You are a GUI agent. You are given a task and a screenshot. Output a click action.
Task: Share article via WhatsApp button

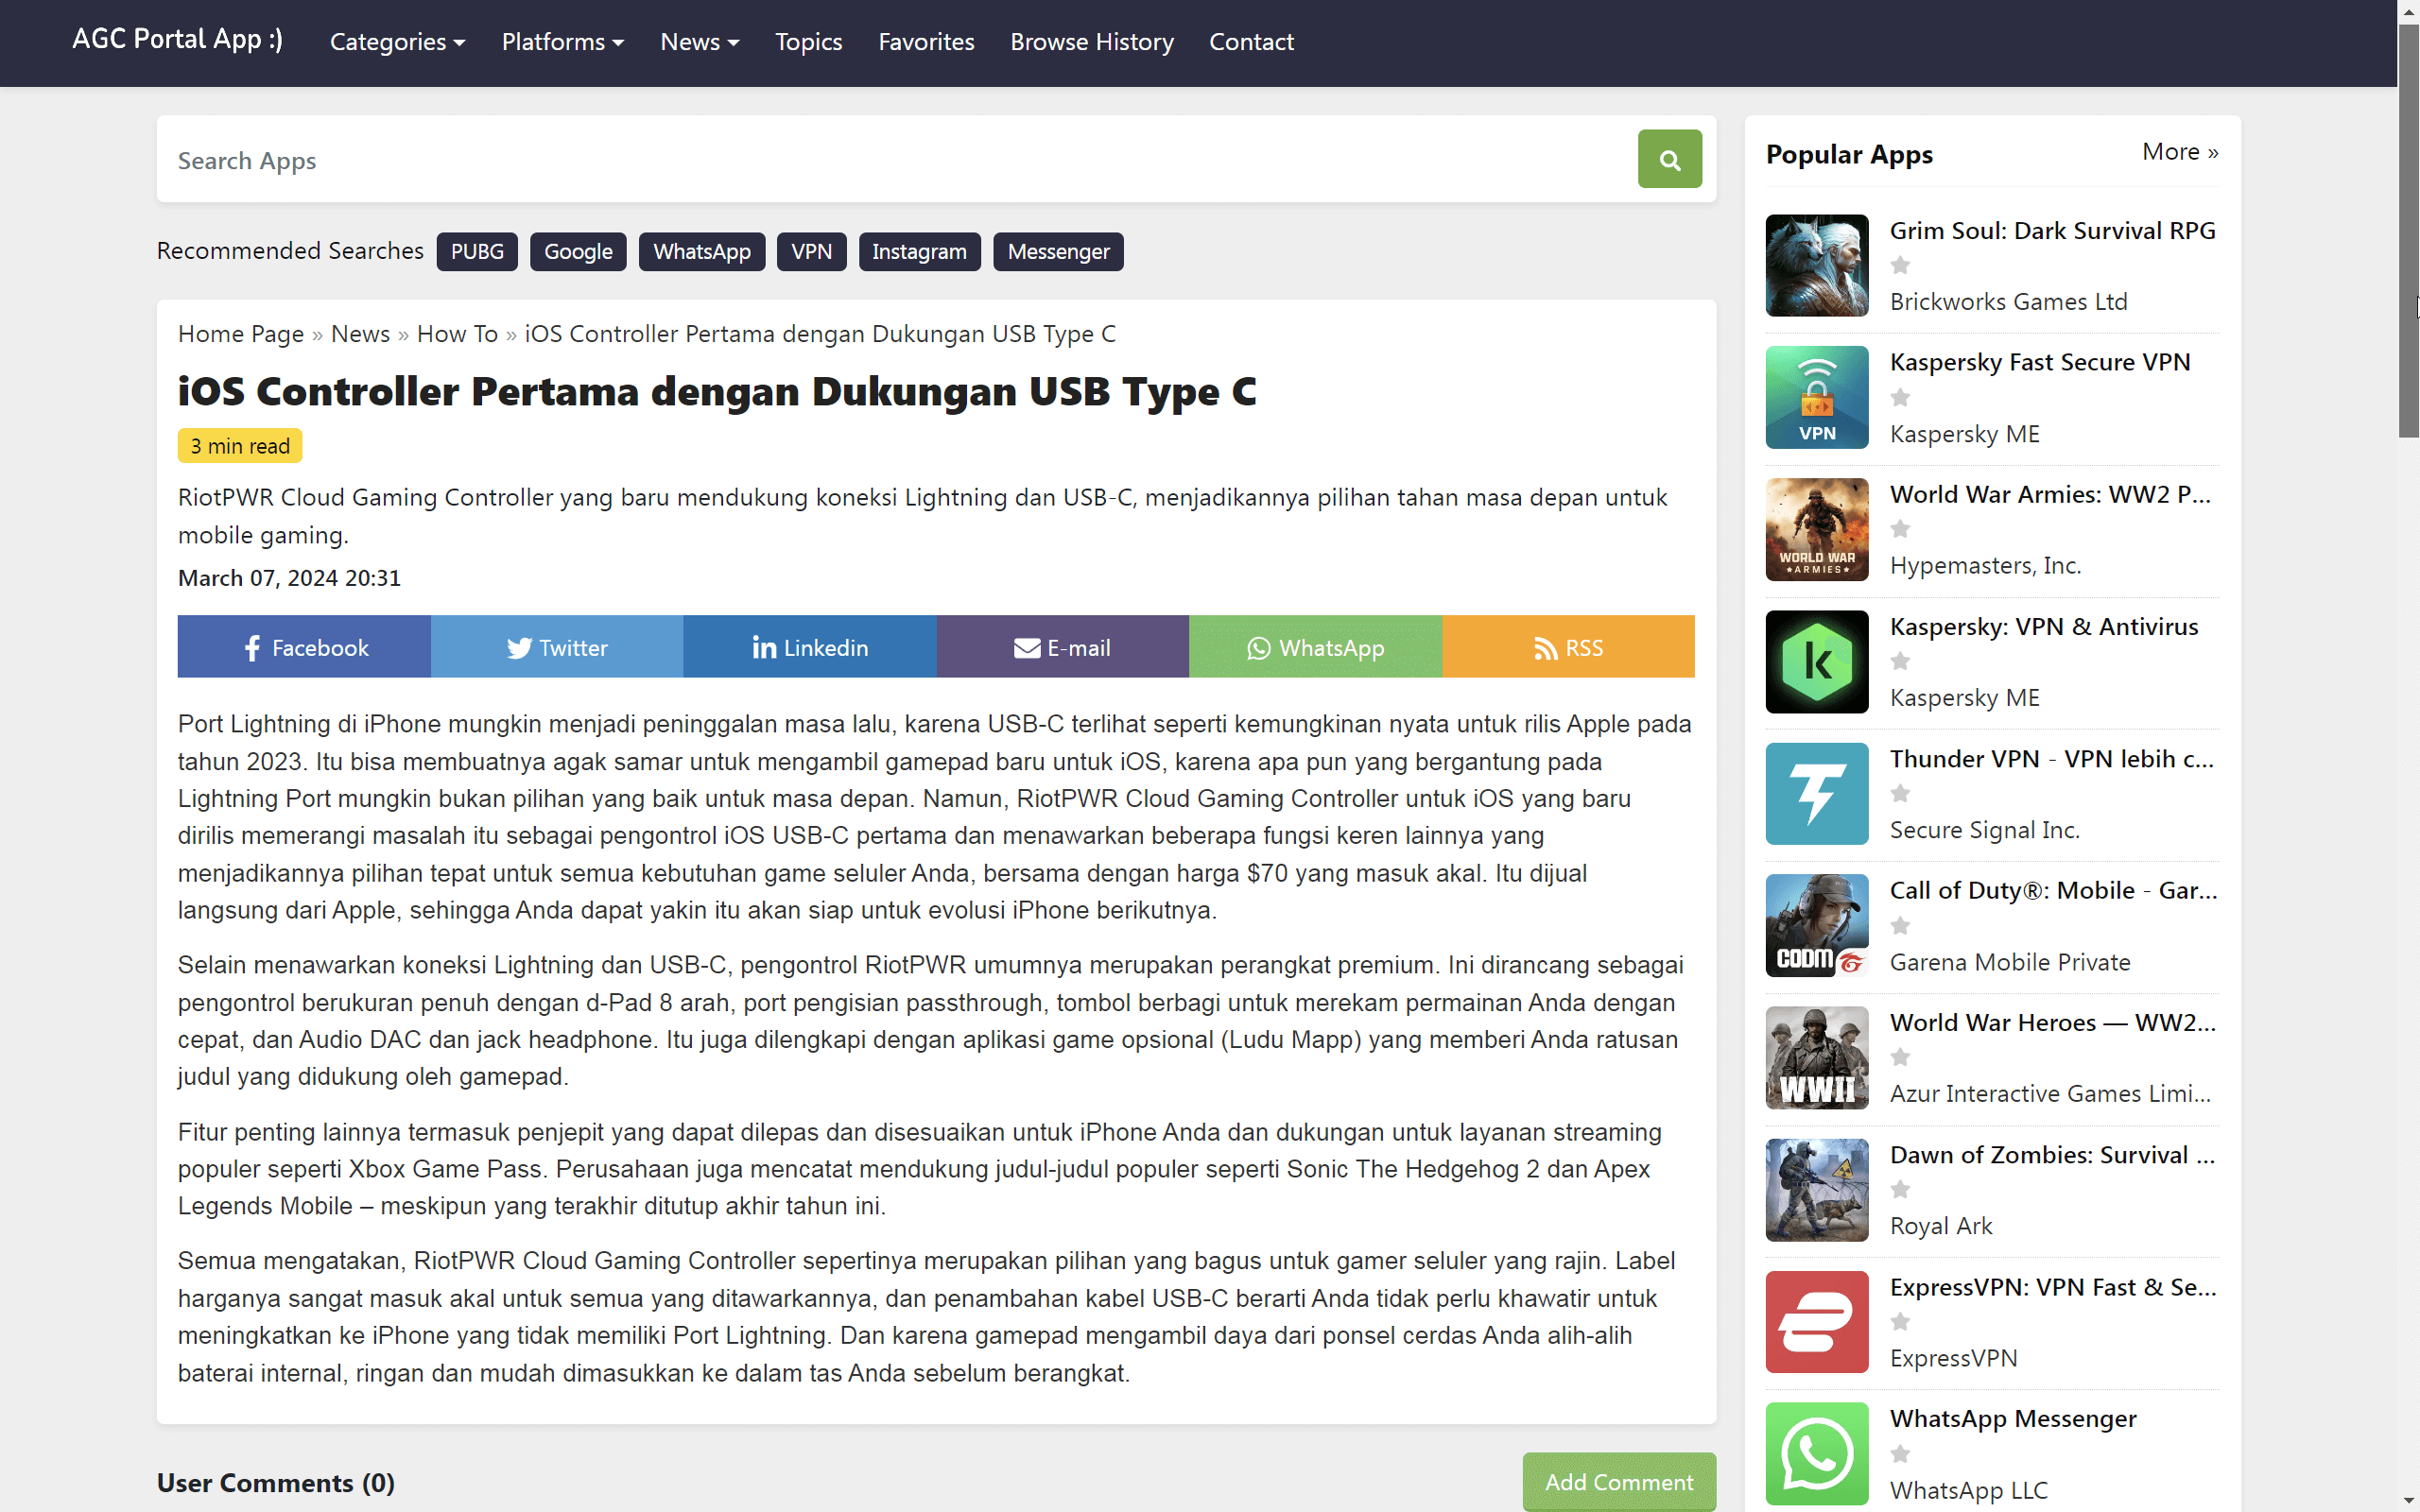(1316, 647)
